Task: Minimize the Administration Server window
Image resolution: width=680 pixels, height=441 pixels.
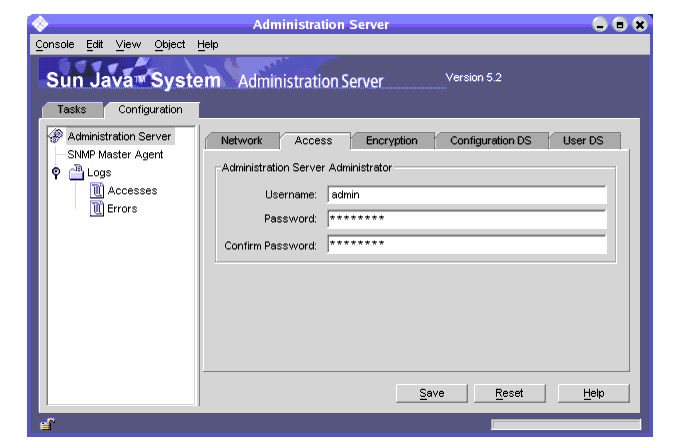Action: point(600,24)
